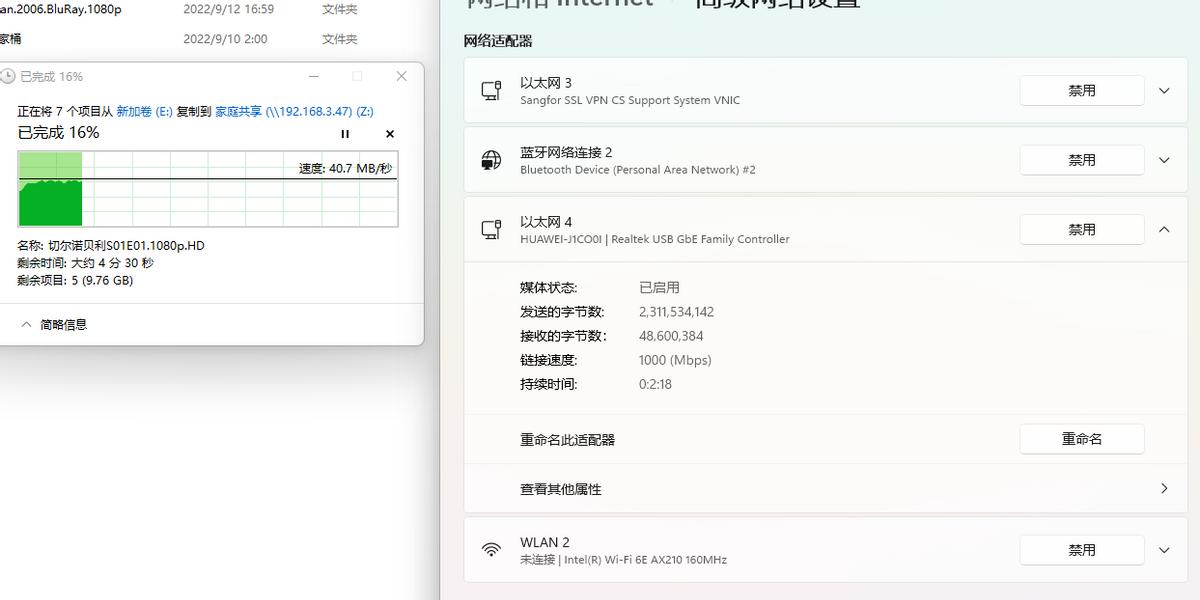Click the Wi-Fi icon next to WLAN 2
Viewport: 1200px width, 600px height.
point(491,549)
